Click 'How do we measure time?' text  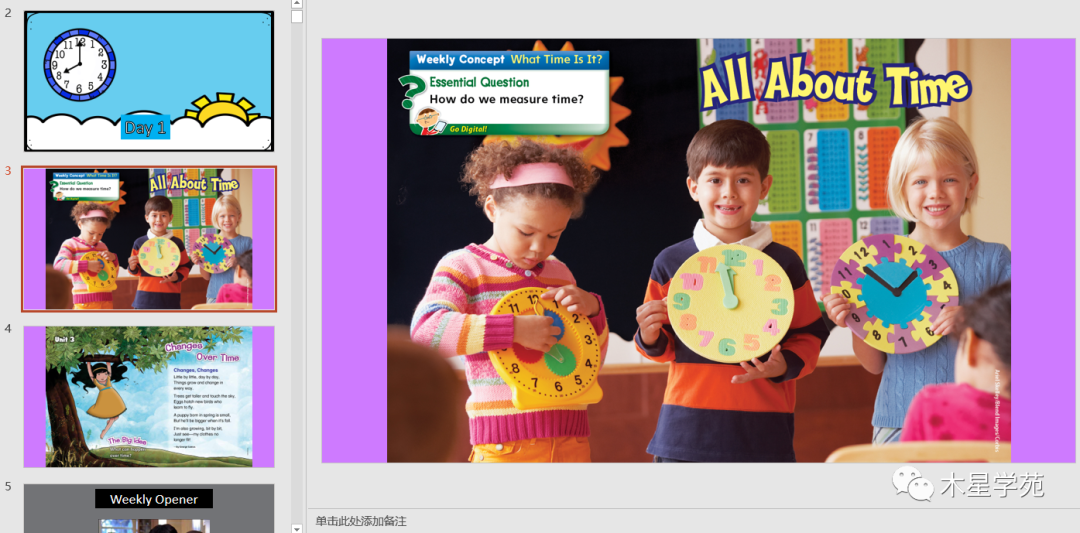506,99
